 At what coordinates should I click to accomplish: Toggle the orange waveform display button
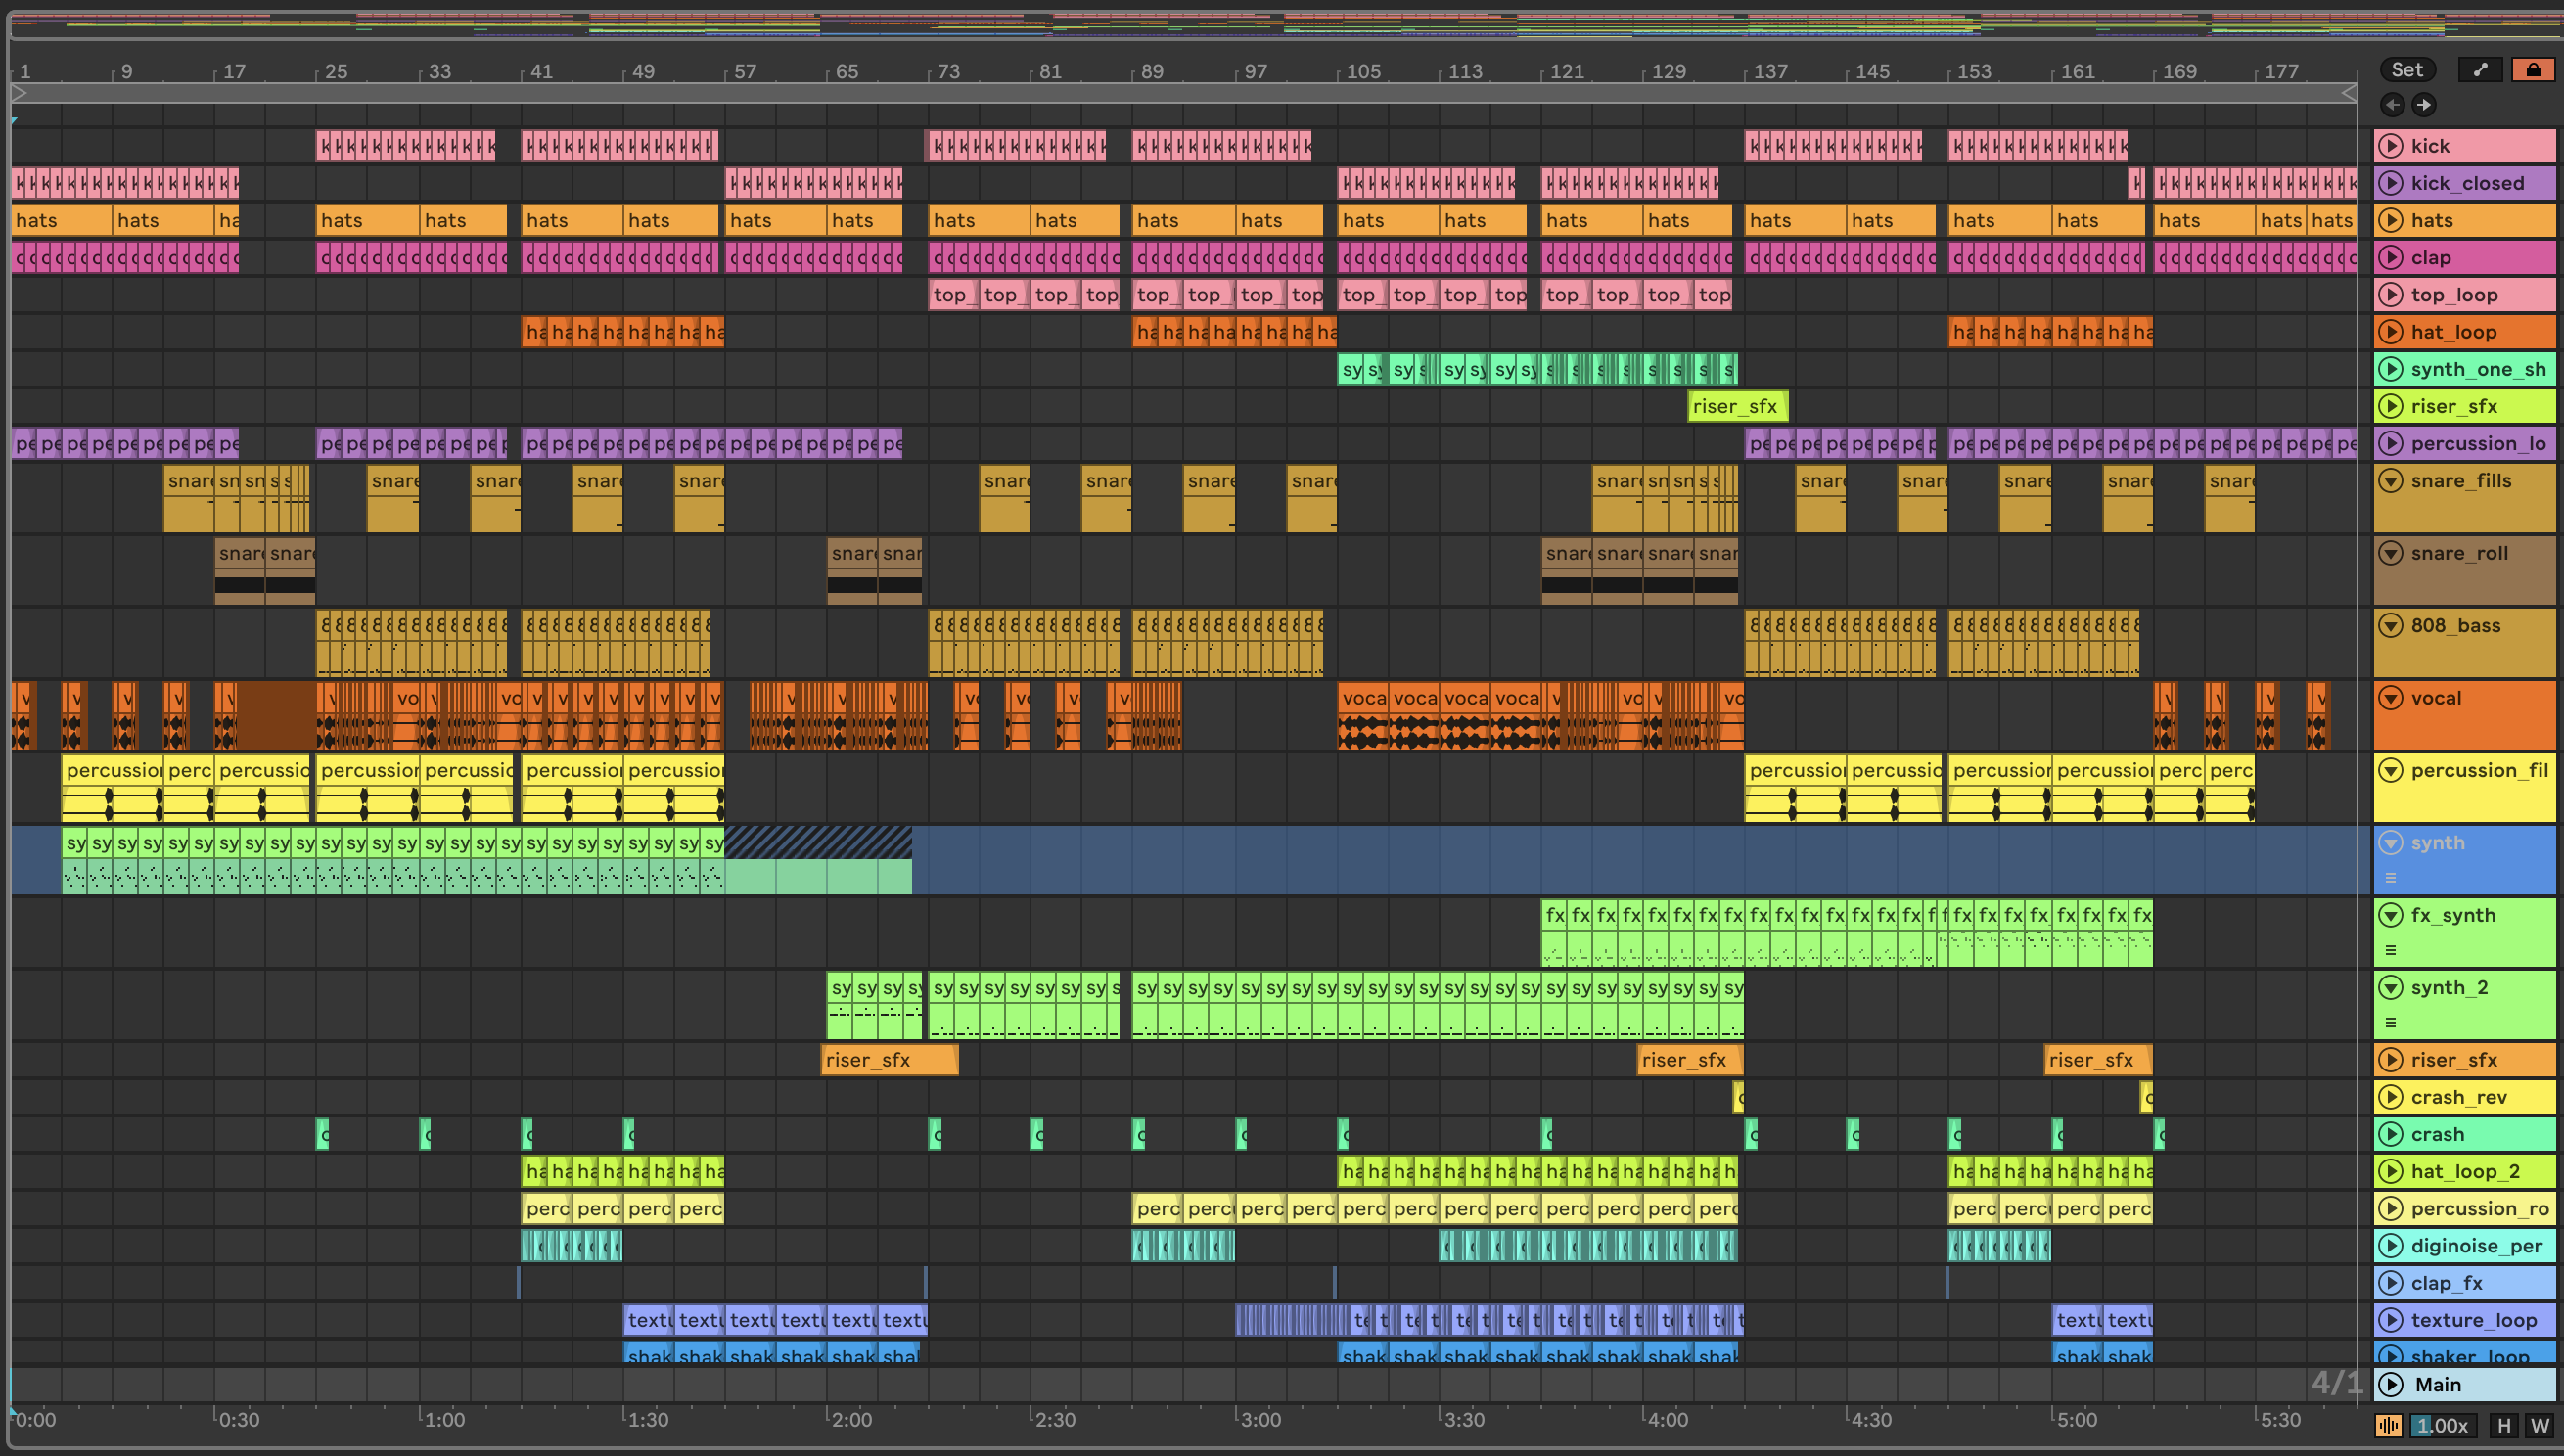[x=2389, y=1425]
